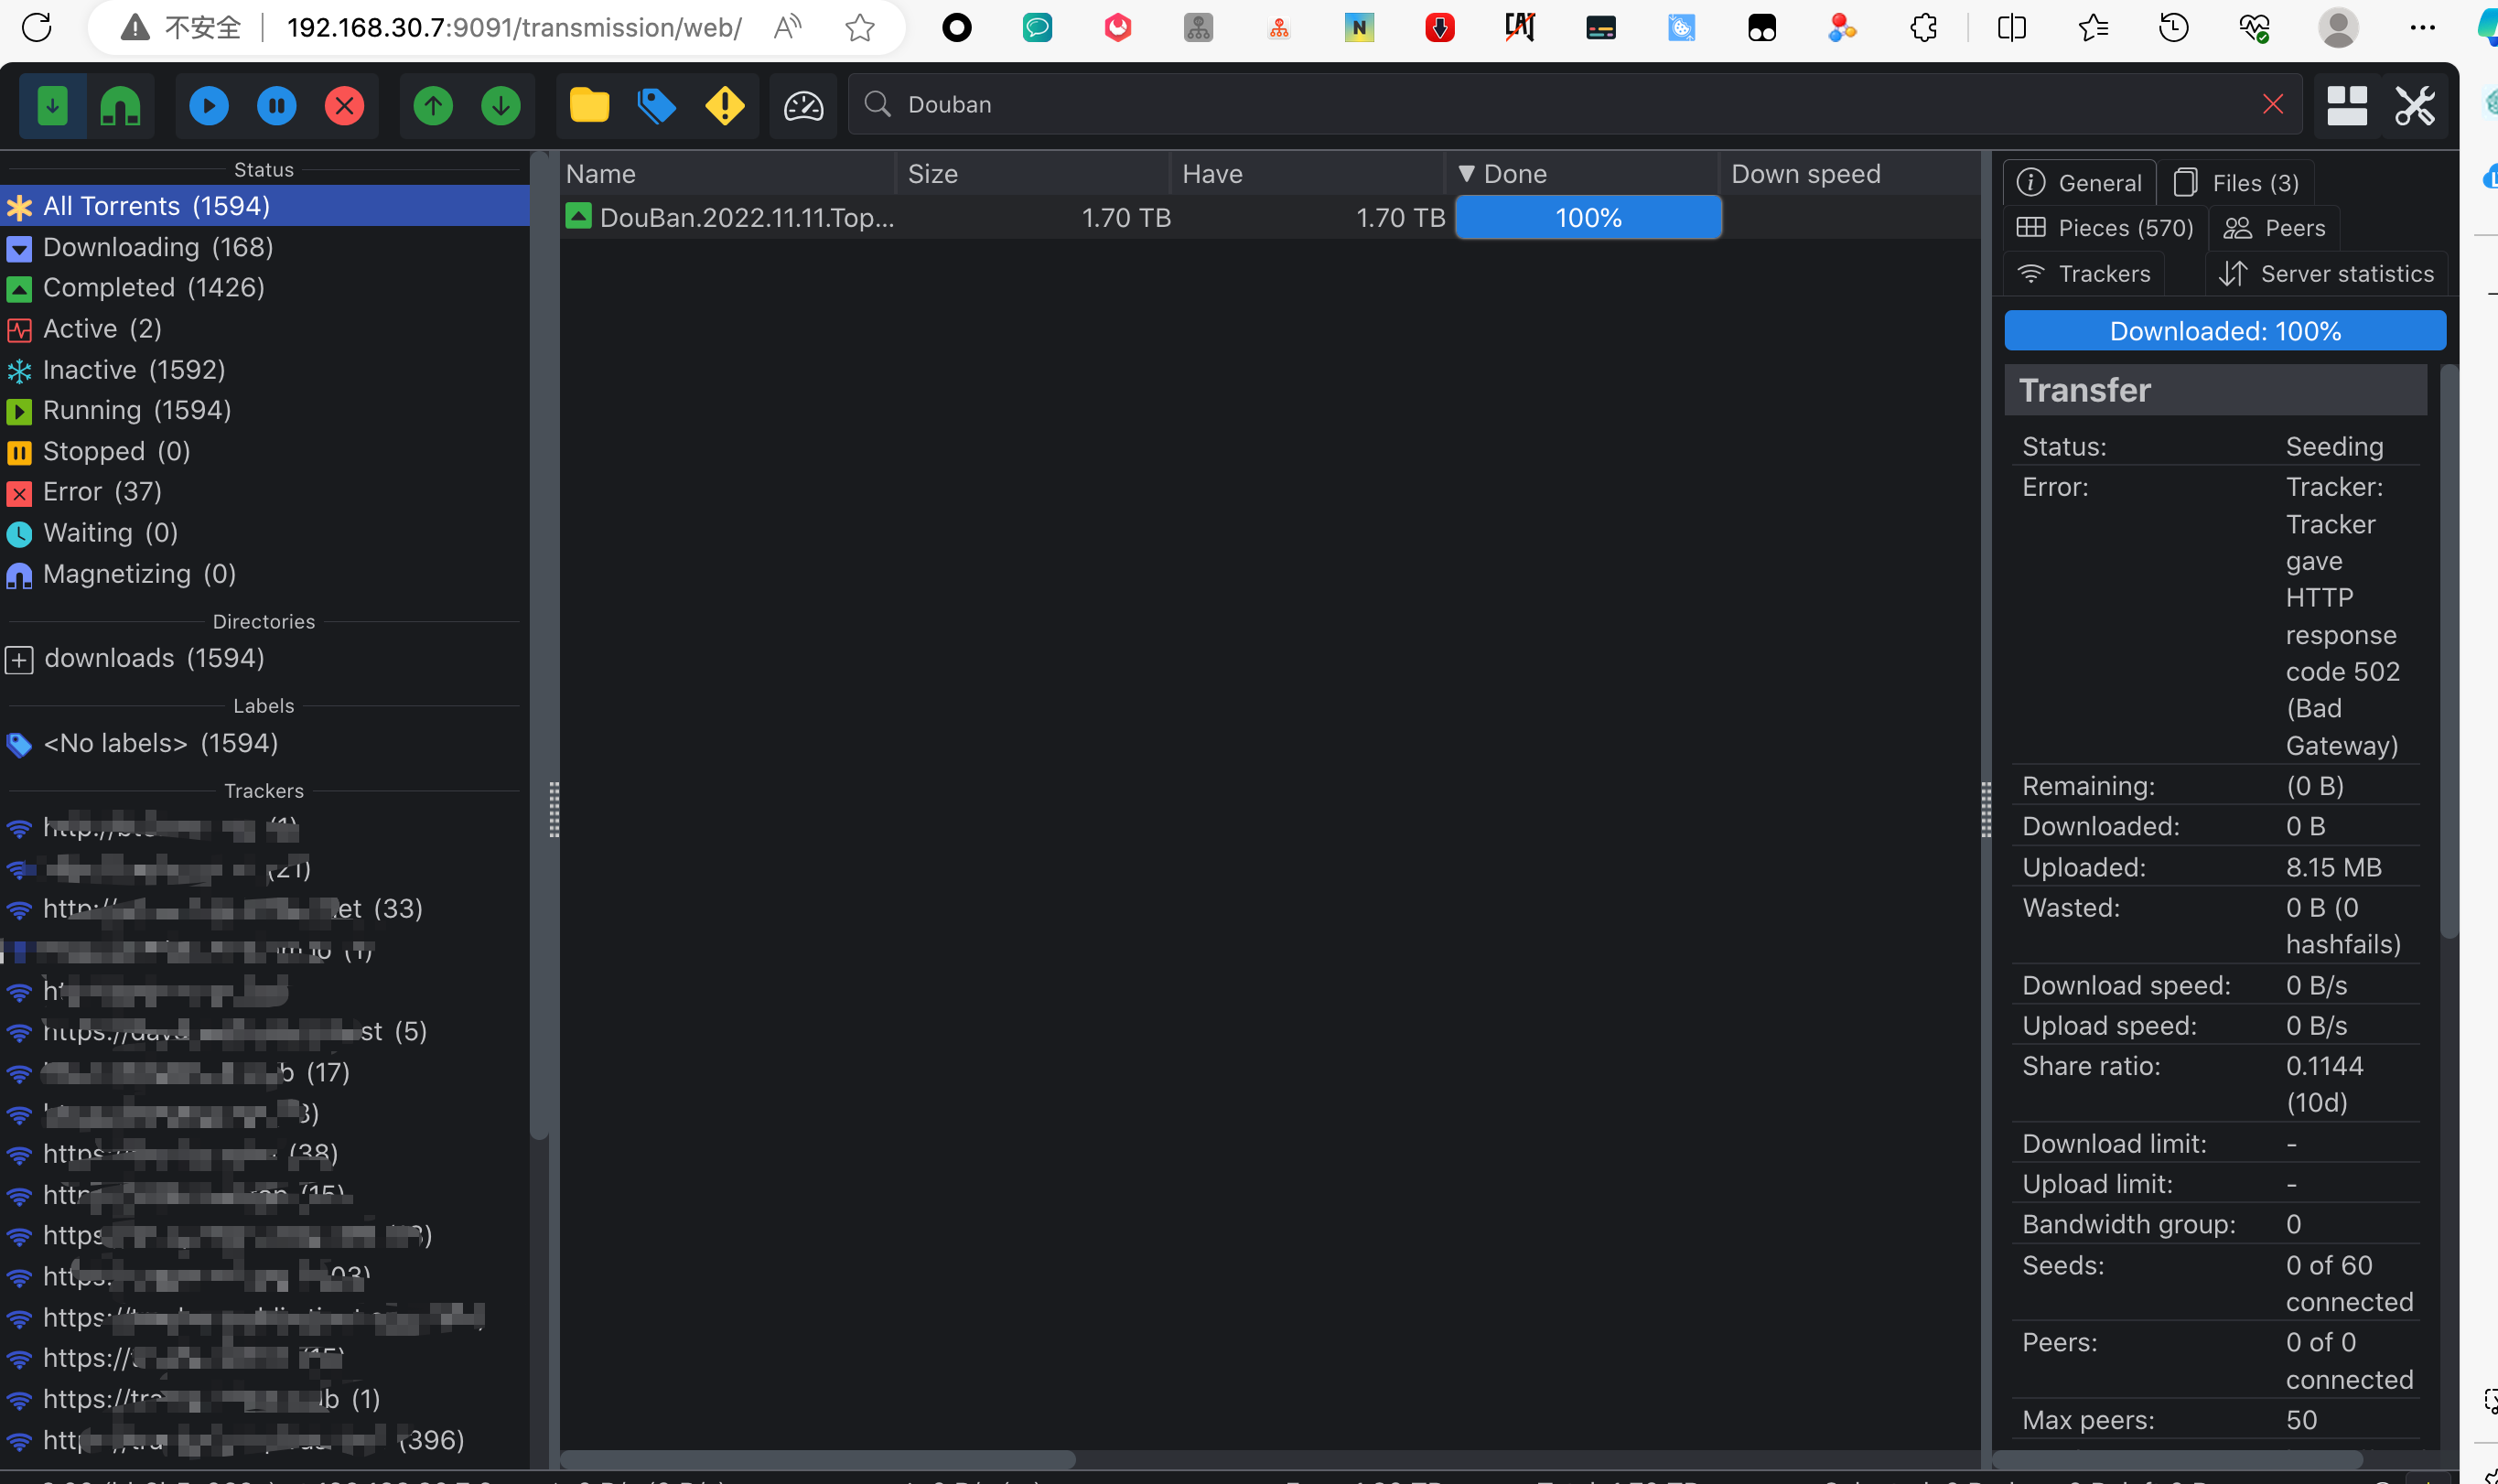This screenshot has width=2498, height=1484.
Task: Click the horizontal scrollbar under torrent list
Action: tap(818, 1459)
